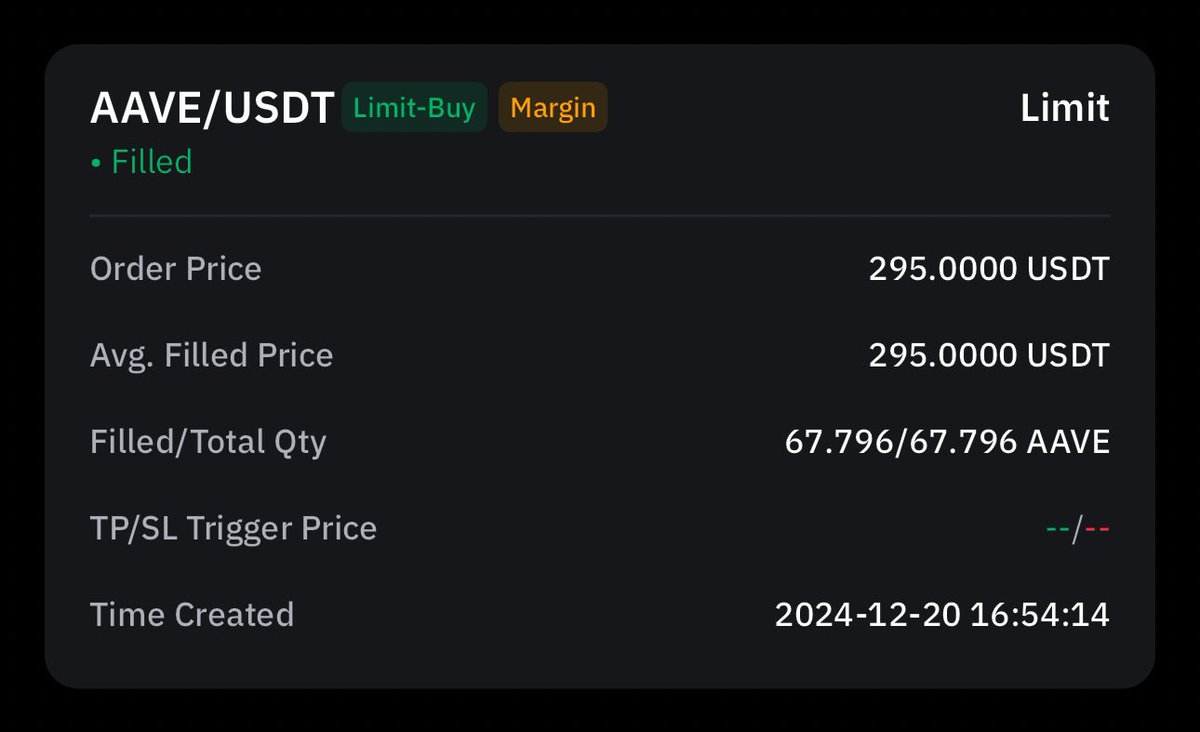Select the Order Price value 295.0000 USDT
1200x732 pixels.
click(989, 268)
